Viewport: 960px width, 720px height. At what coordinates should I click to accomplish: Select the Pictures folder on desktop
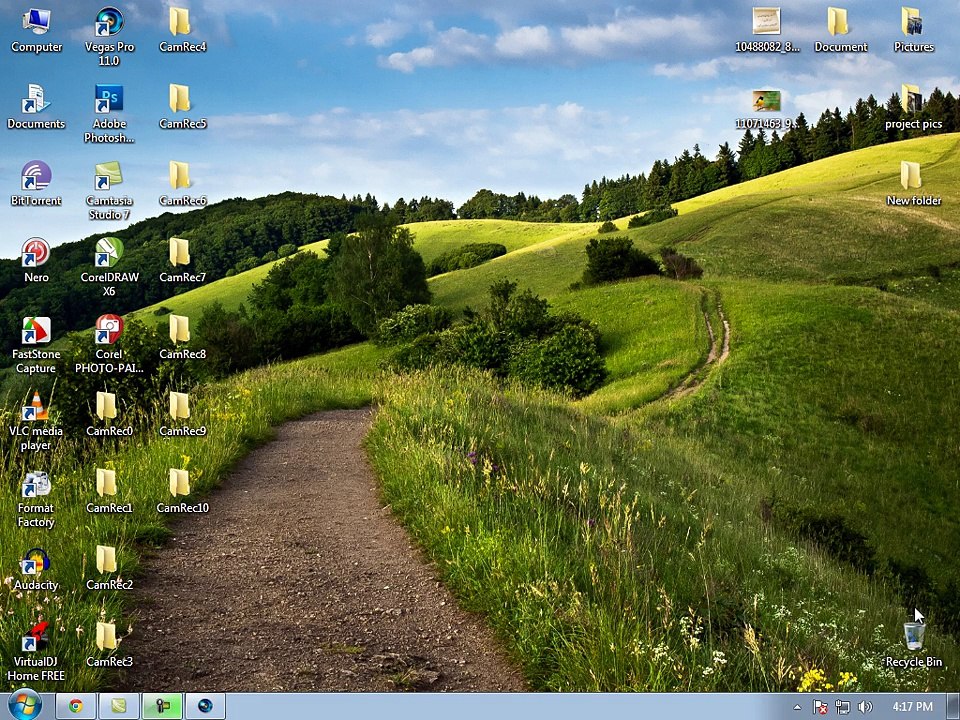[913, 31]
